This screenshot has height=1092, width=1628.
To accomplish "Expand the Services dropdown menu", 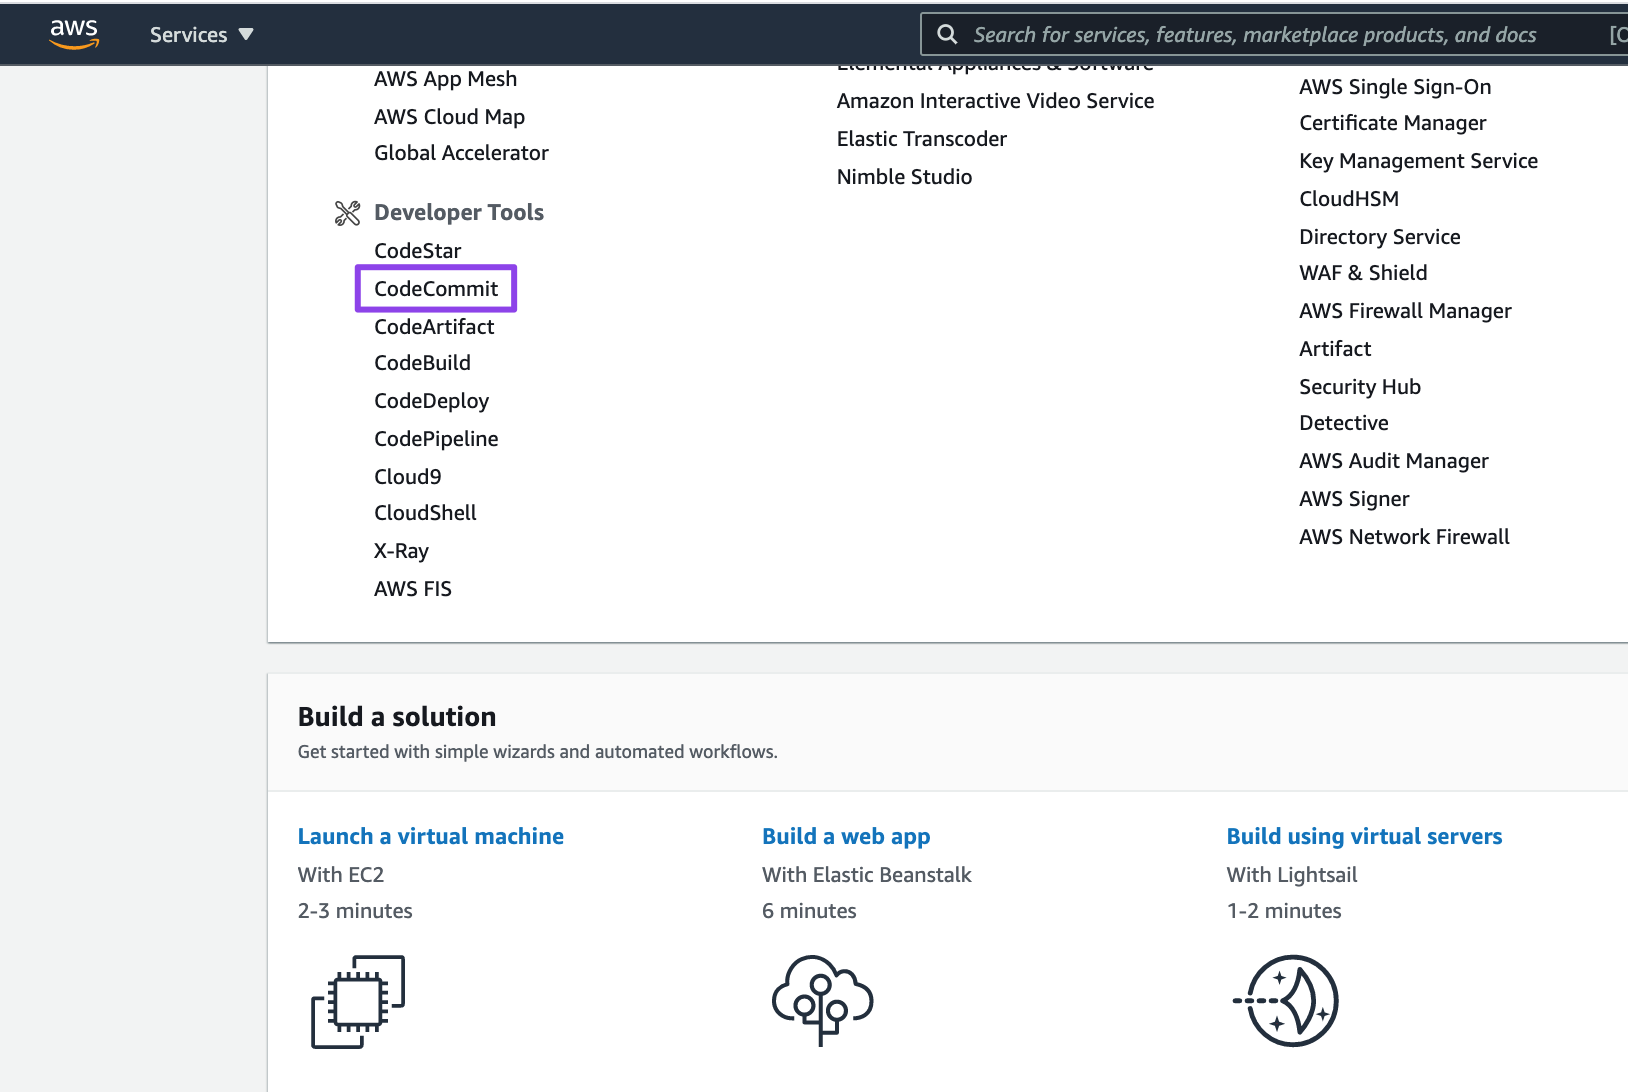I will pos(200,33).
